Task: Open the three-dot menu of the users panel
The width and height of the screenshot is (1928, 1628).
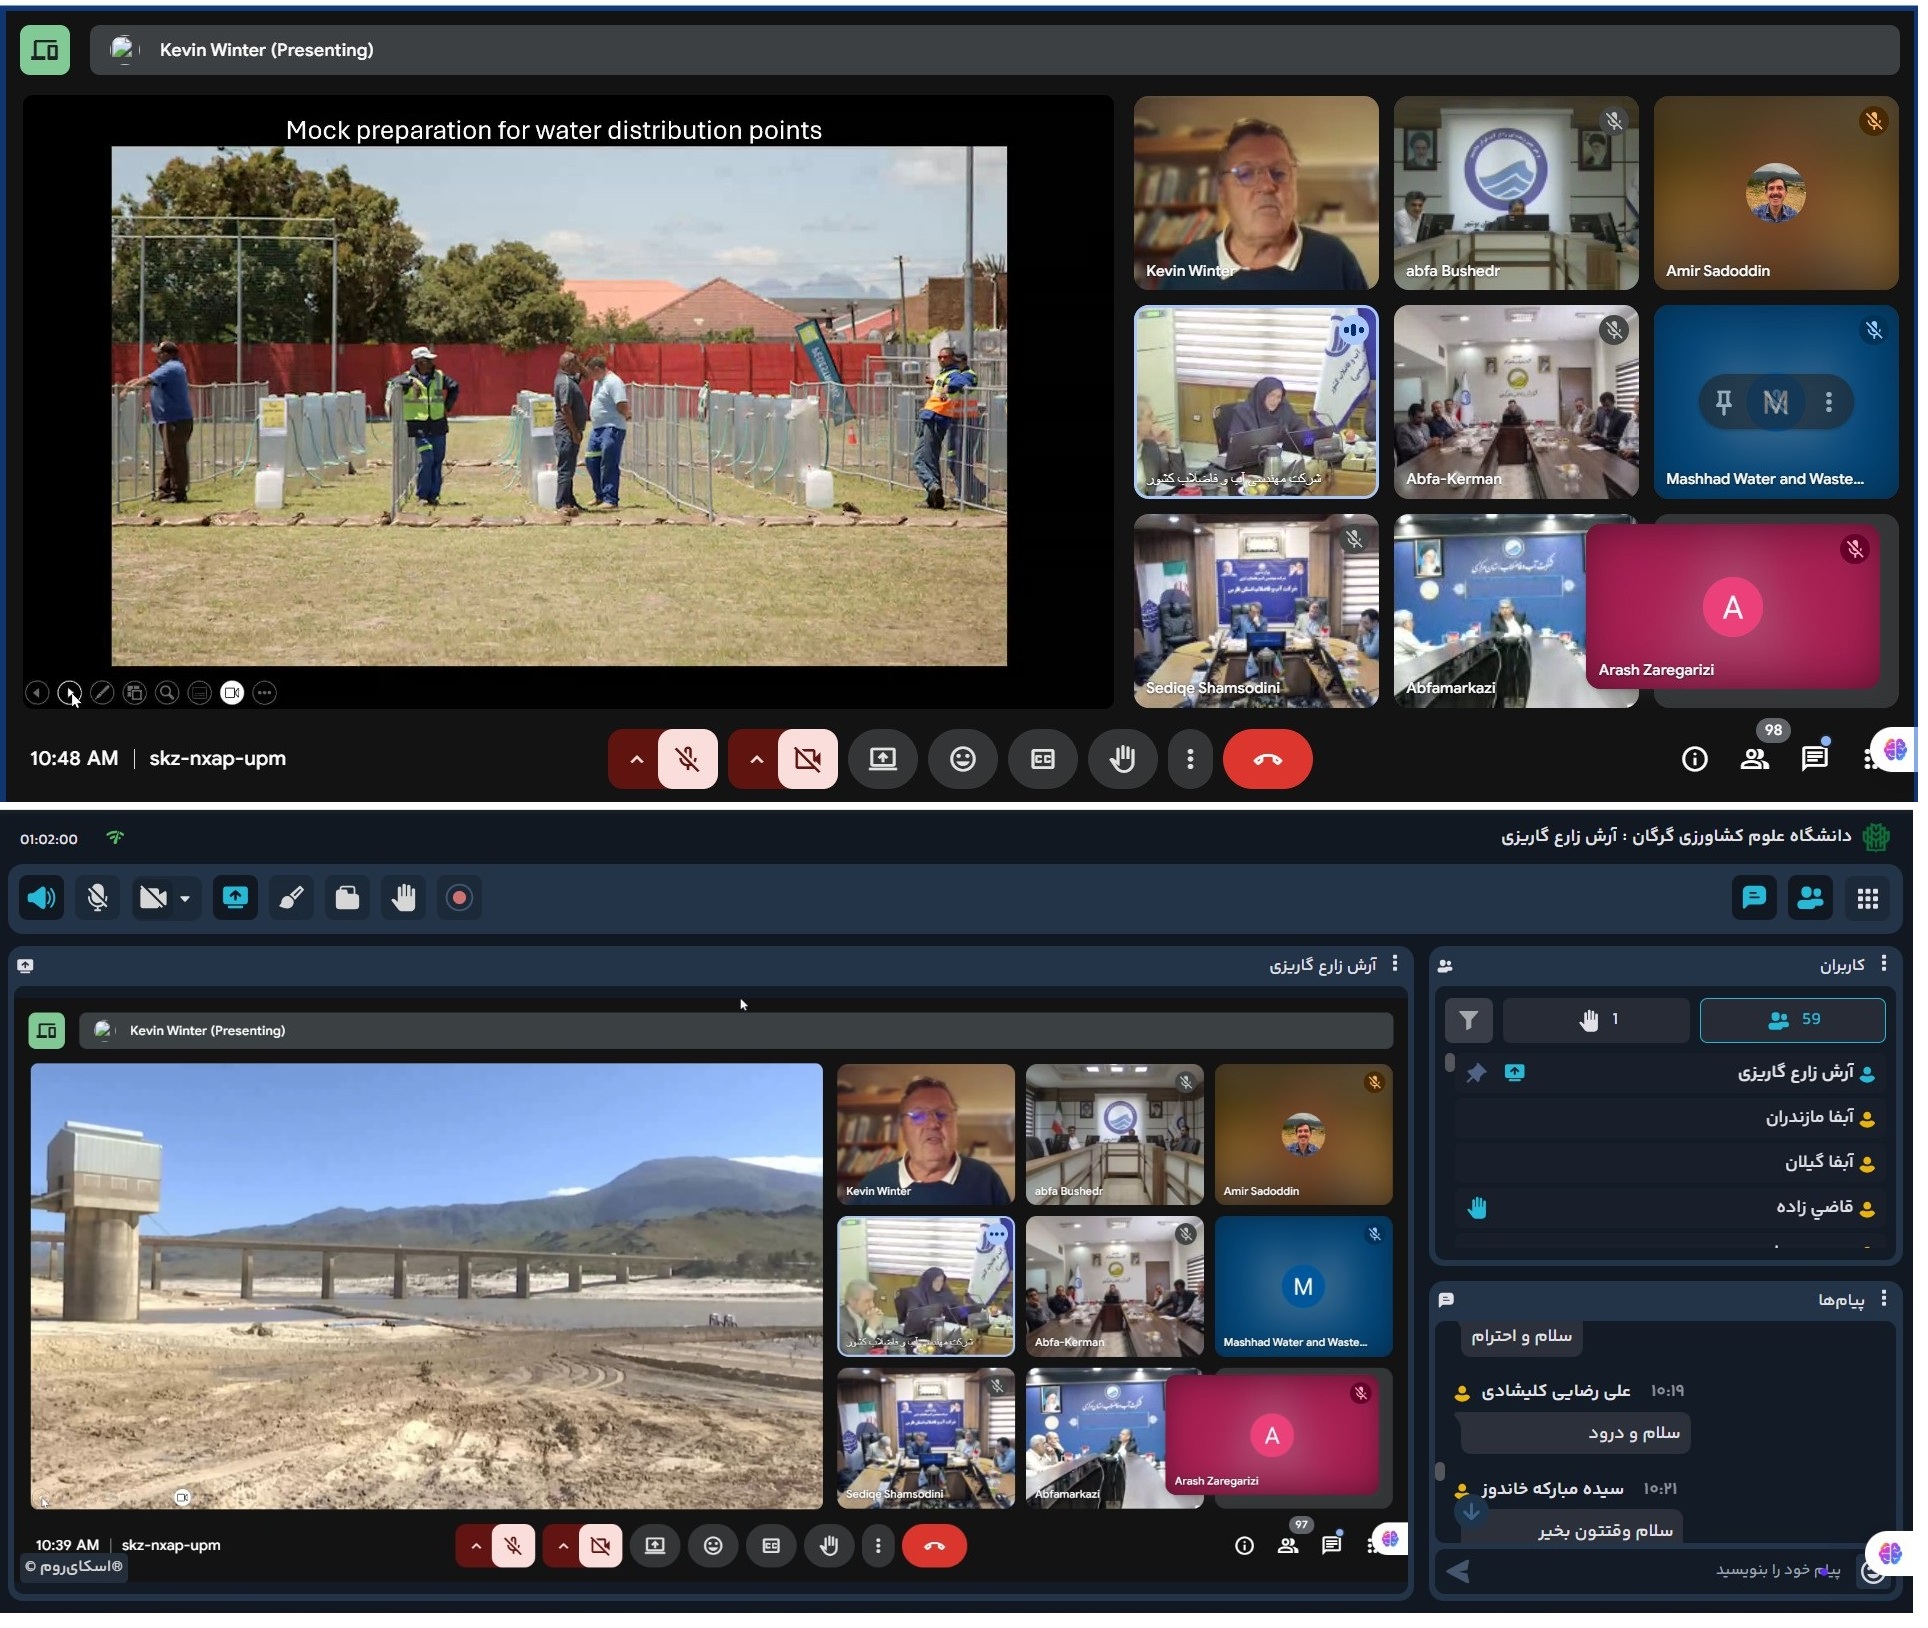Action: click(x=1884, y=963)
